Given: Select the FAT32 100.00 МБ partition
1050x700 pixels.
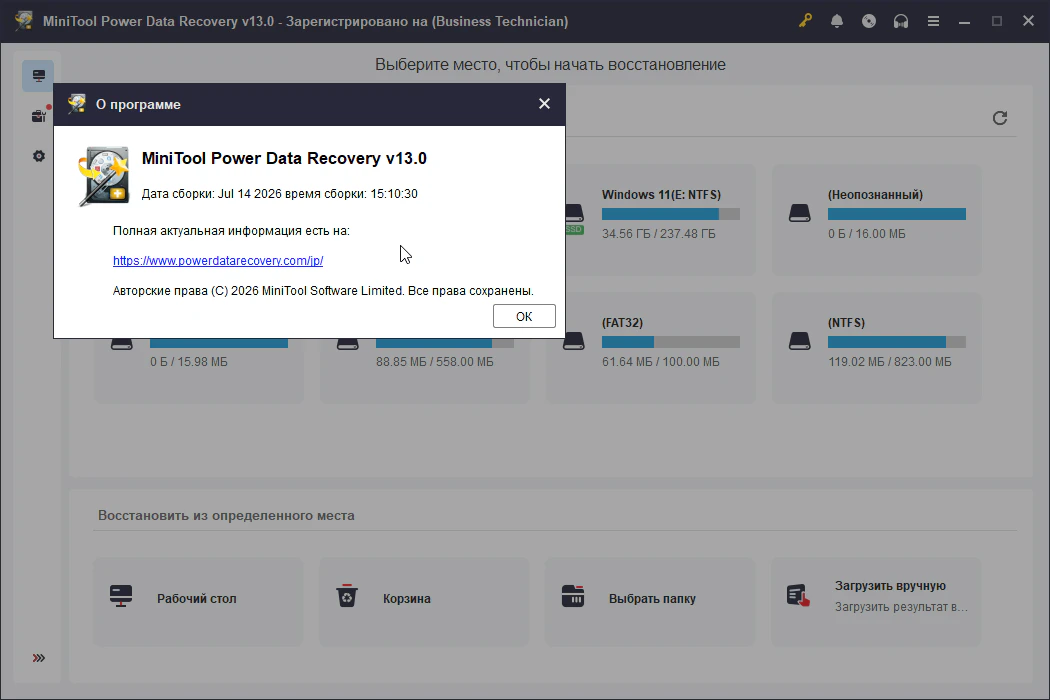Looking at the screenshot, I should click(x=651, y=347).
